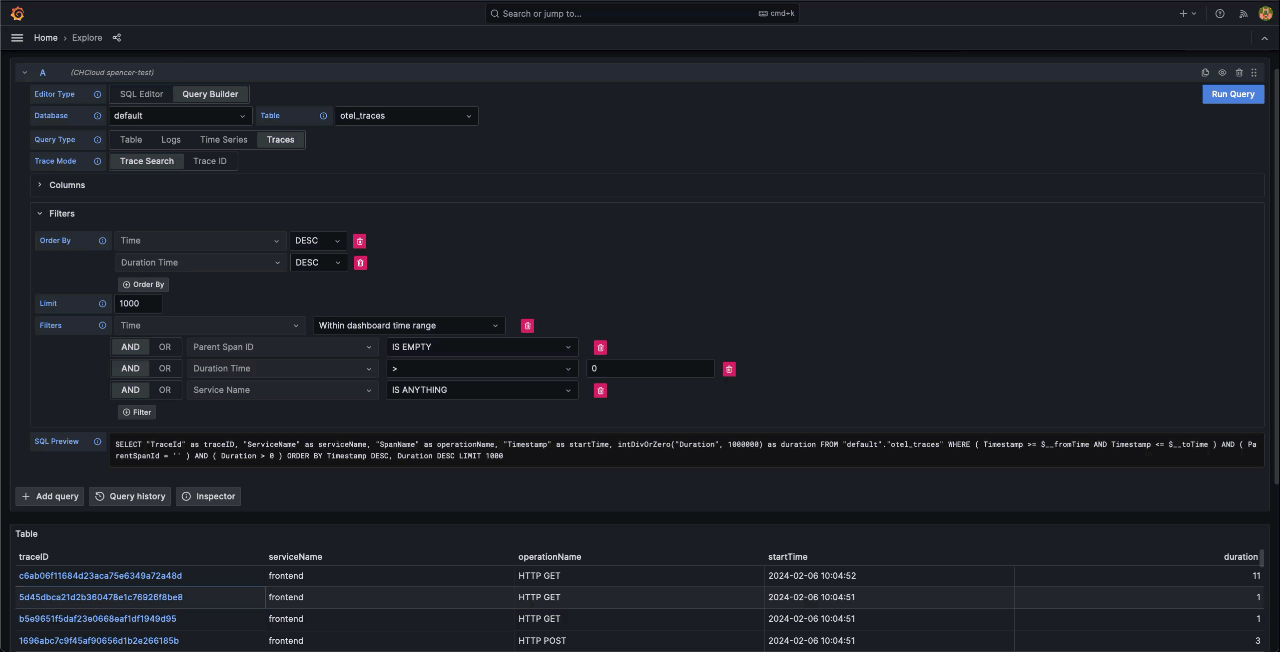Delete the Duration Time order-by row
Screen dimensions: 1280x652
click(361, 263)
